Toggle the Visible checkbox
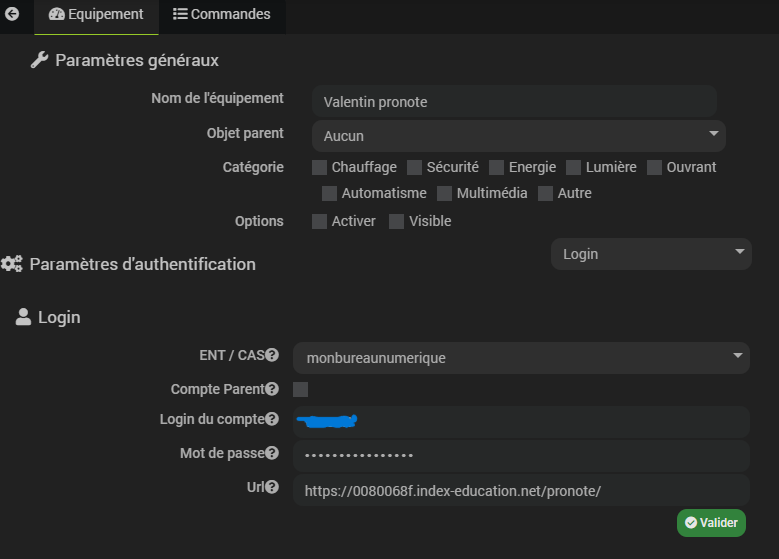Screen dimensions: 779x559 point(397,221)
